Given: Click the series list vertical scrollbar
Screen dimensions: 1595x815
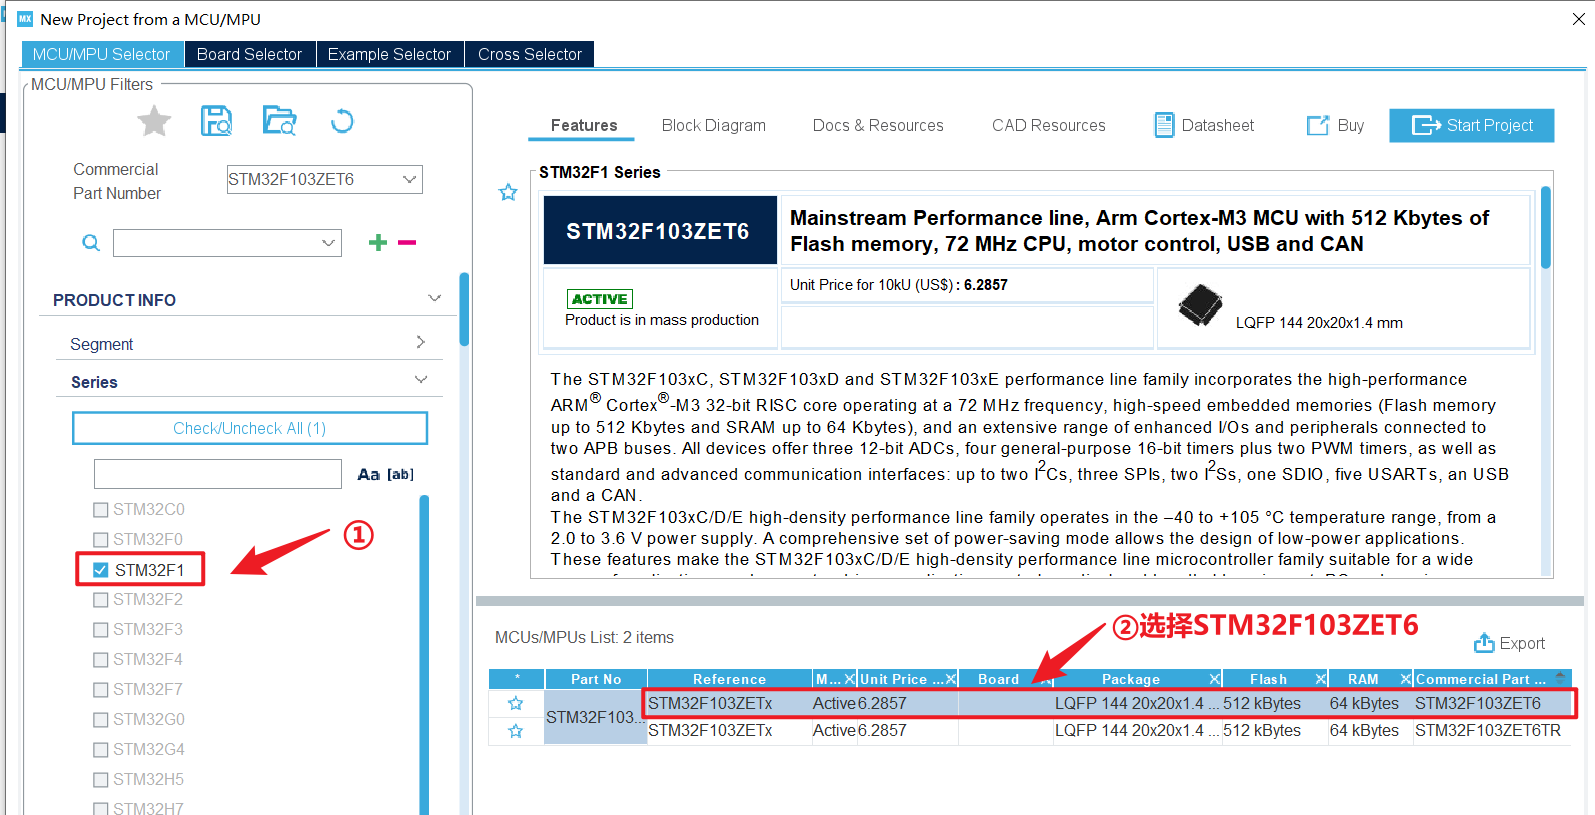Looking at the screenshot, I should [x=424, y=655].
